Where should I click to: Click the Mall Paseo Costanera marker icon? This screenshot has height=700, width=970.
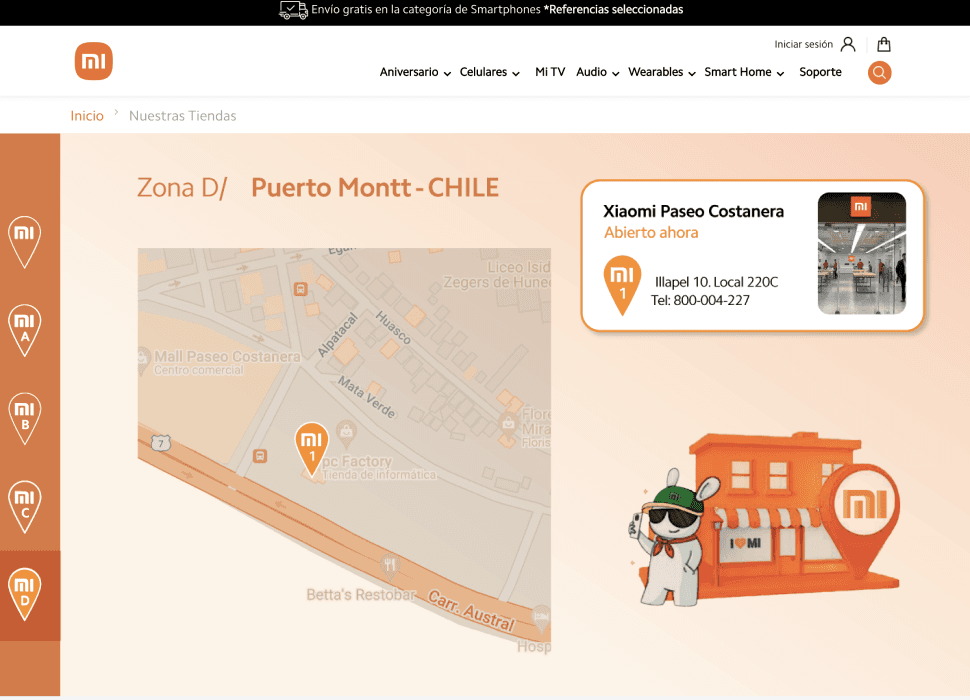(x=144, y=361)
